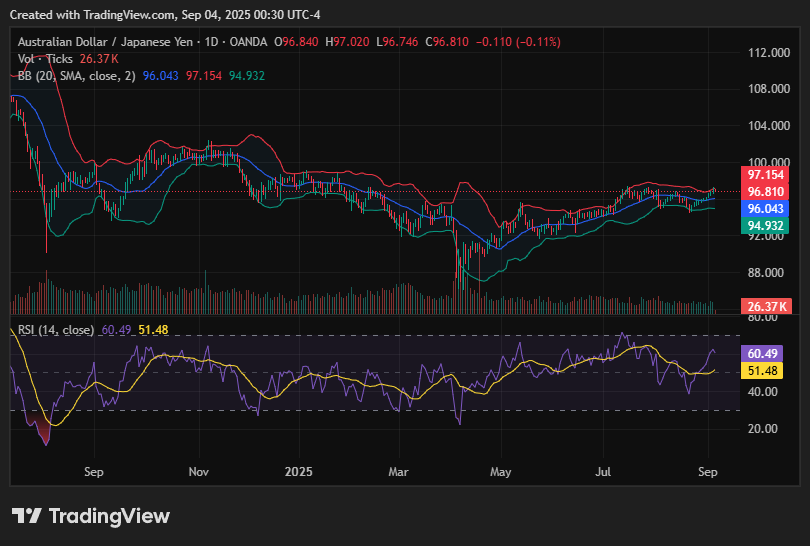
Task: Click the high value H97.020
Action: click(x=347, y=42)
